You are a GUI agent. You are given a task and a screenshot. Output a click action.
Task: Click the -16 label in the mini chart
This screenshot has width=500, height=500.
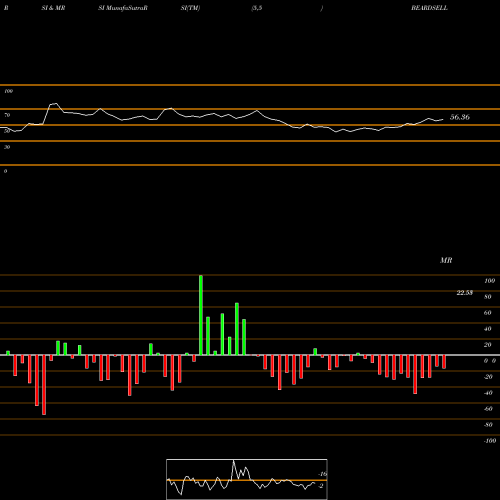coord(322,474)
